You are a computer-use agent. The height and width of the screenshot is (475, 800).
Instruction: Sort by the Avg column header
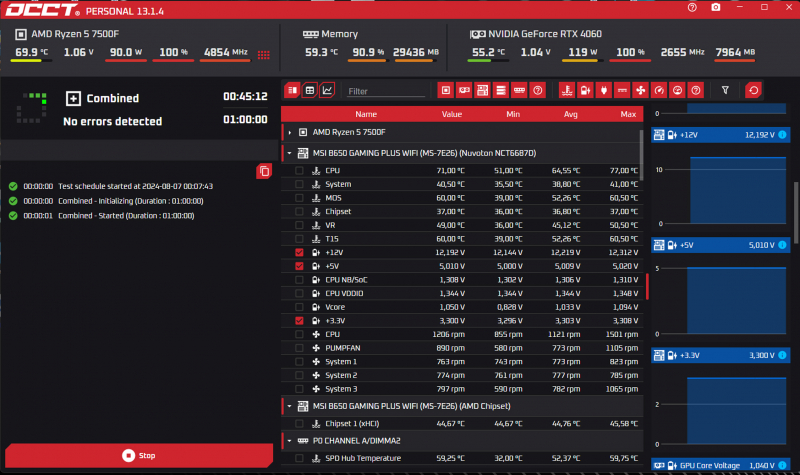tap(570, 114)
